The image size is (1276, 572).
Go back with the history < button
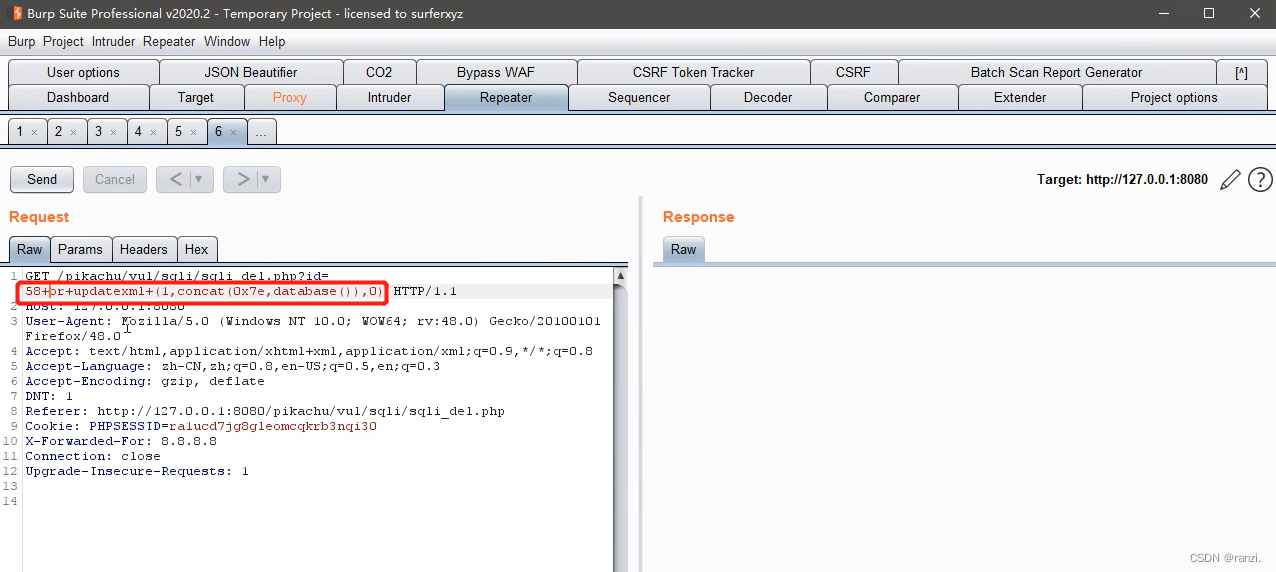175,179
